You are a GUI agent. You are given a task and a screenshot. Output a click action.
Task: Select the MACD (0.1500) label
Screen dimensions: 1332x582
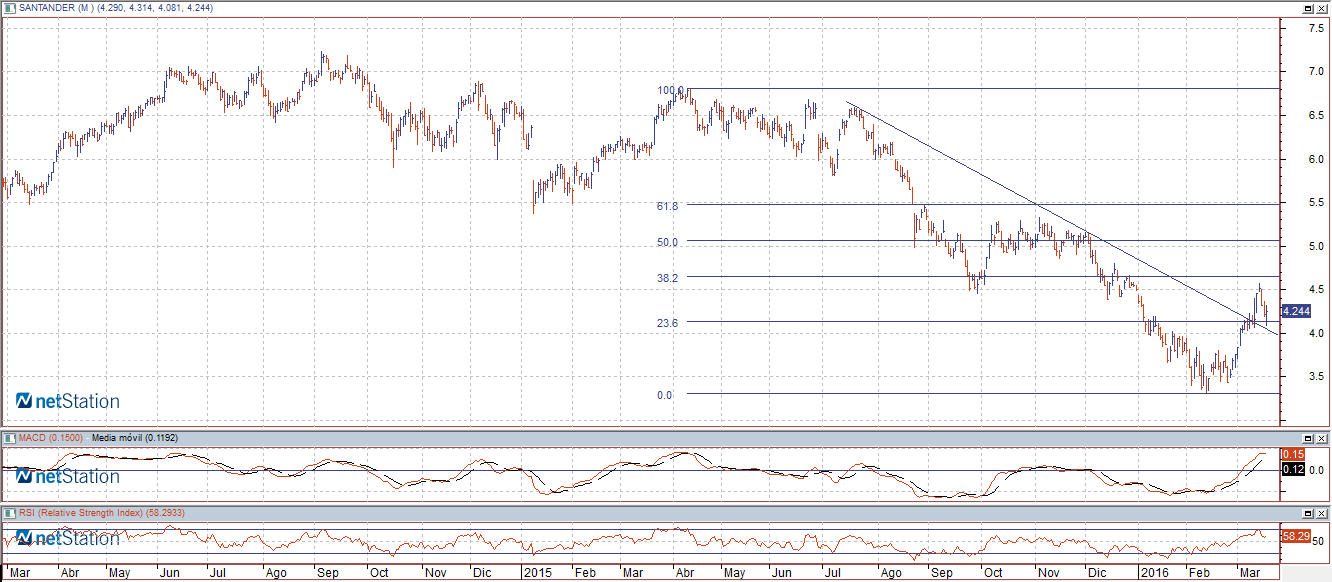[50, 437]
